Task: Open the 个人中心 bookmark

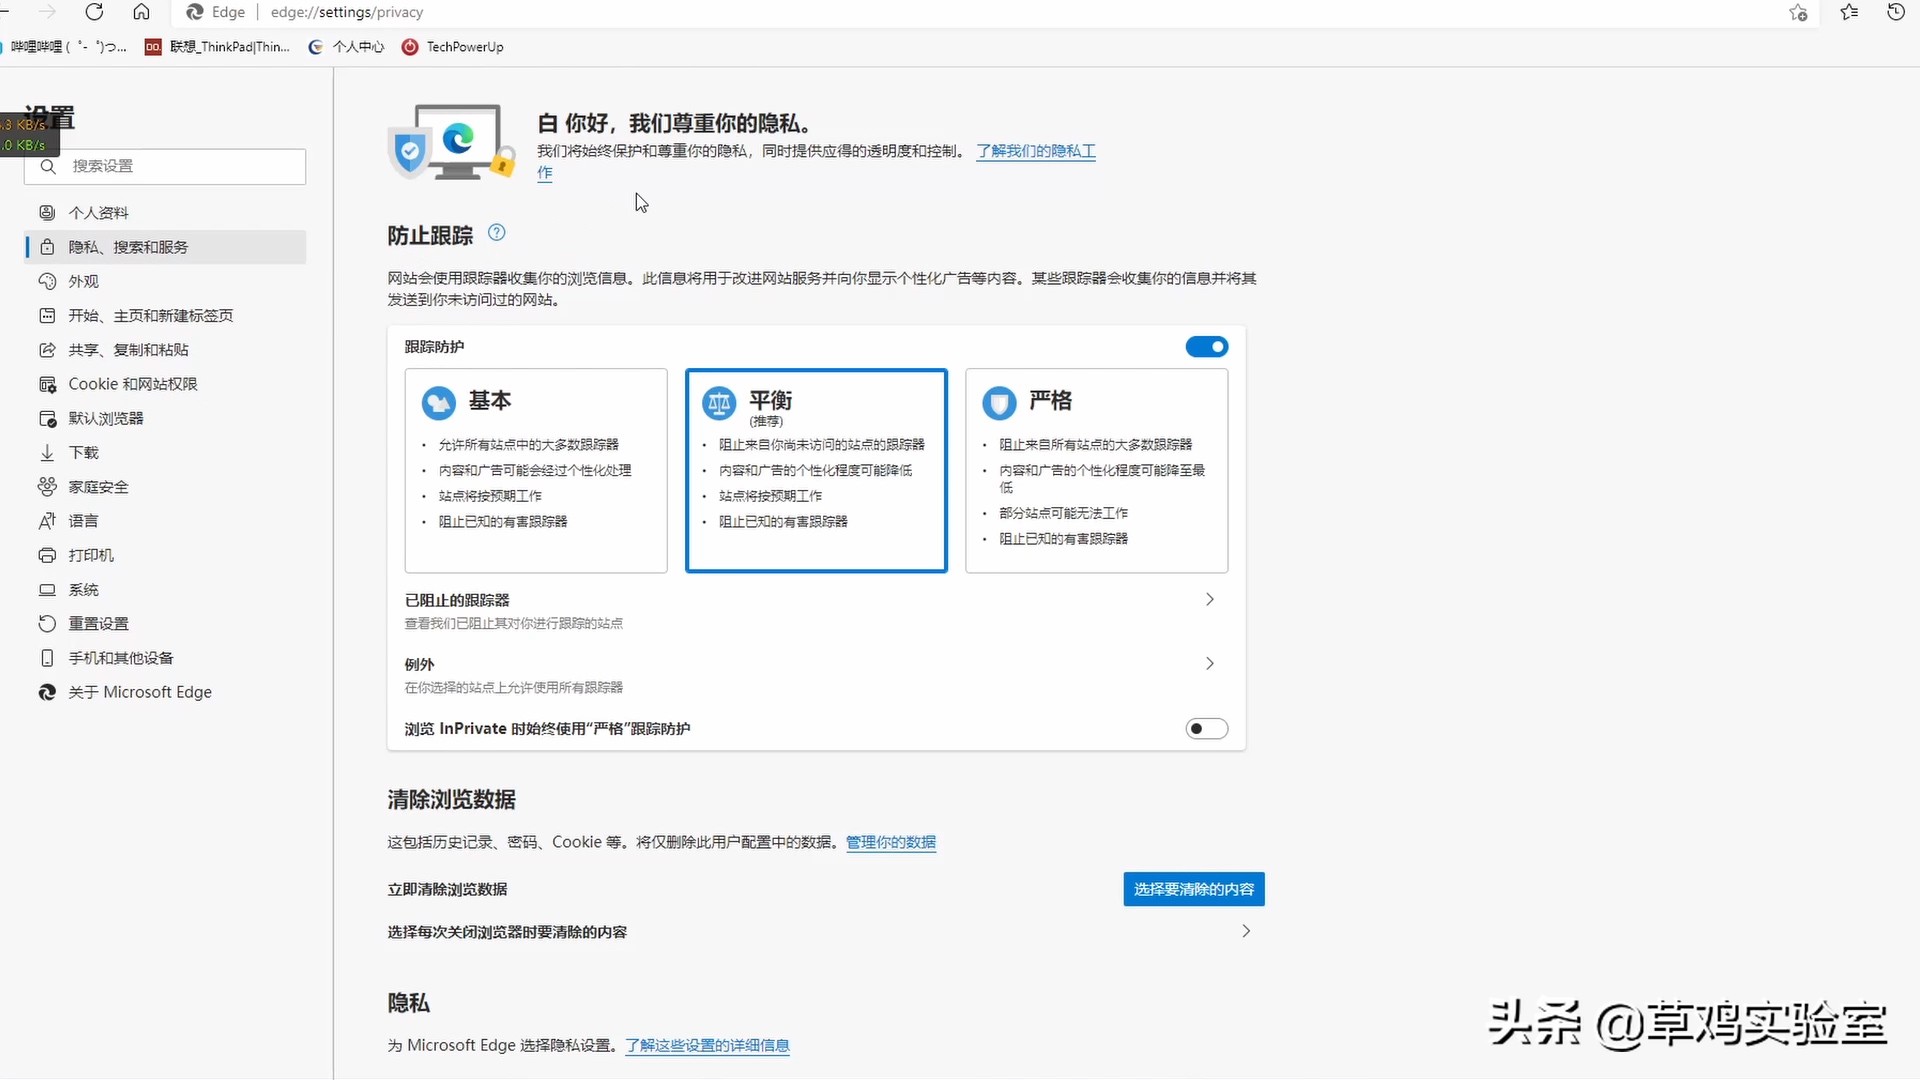Action: coord(346,47)
